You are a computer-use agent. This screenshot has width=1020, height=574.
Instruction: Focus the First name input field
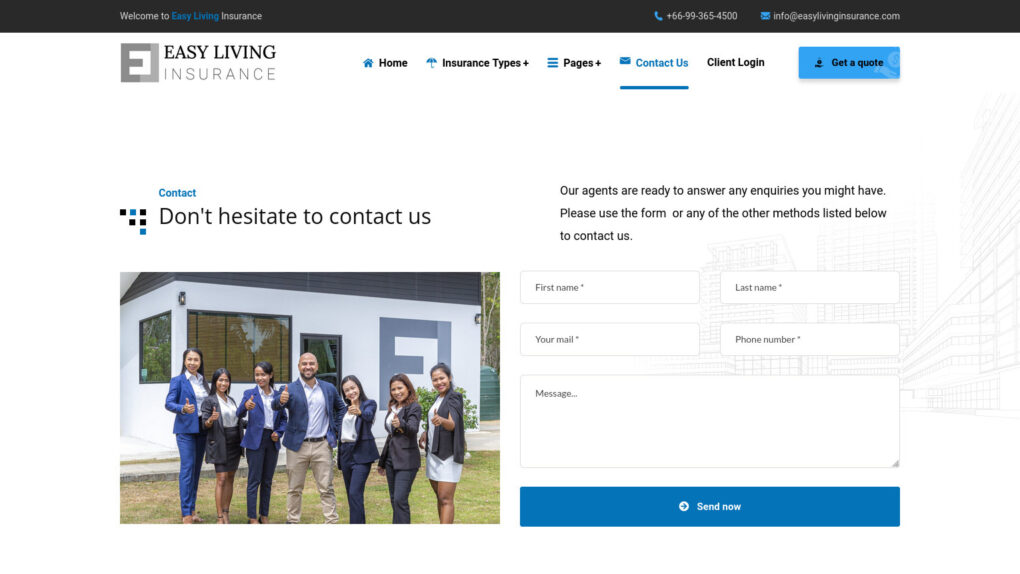(x=610, y=287)
